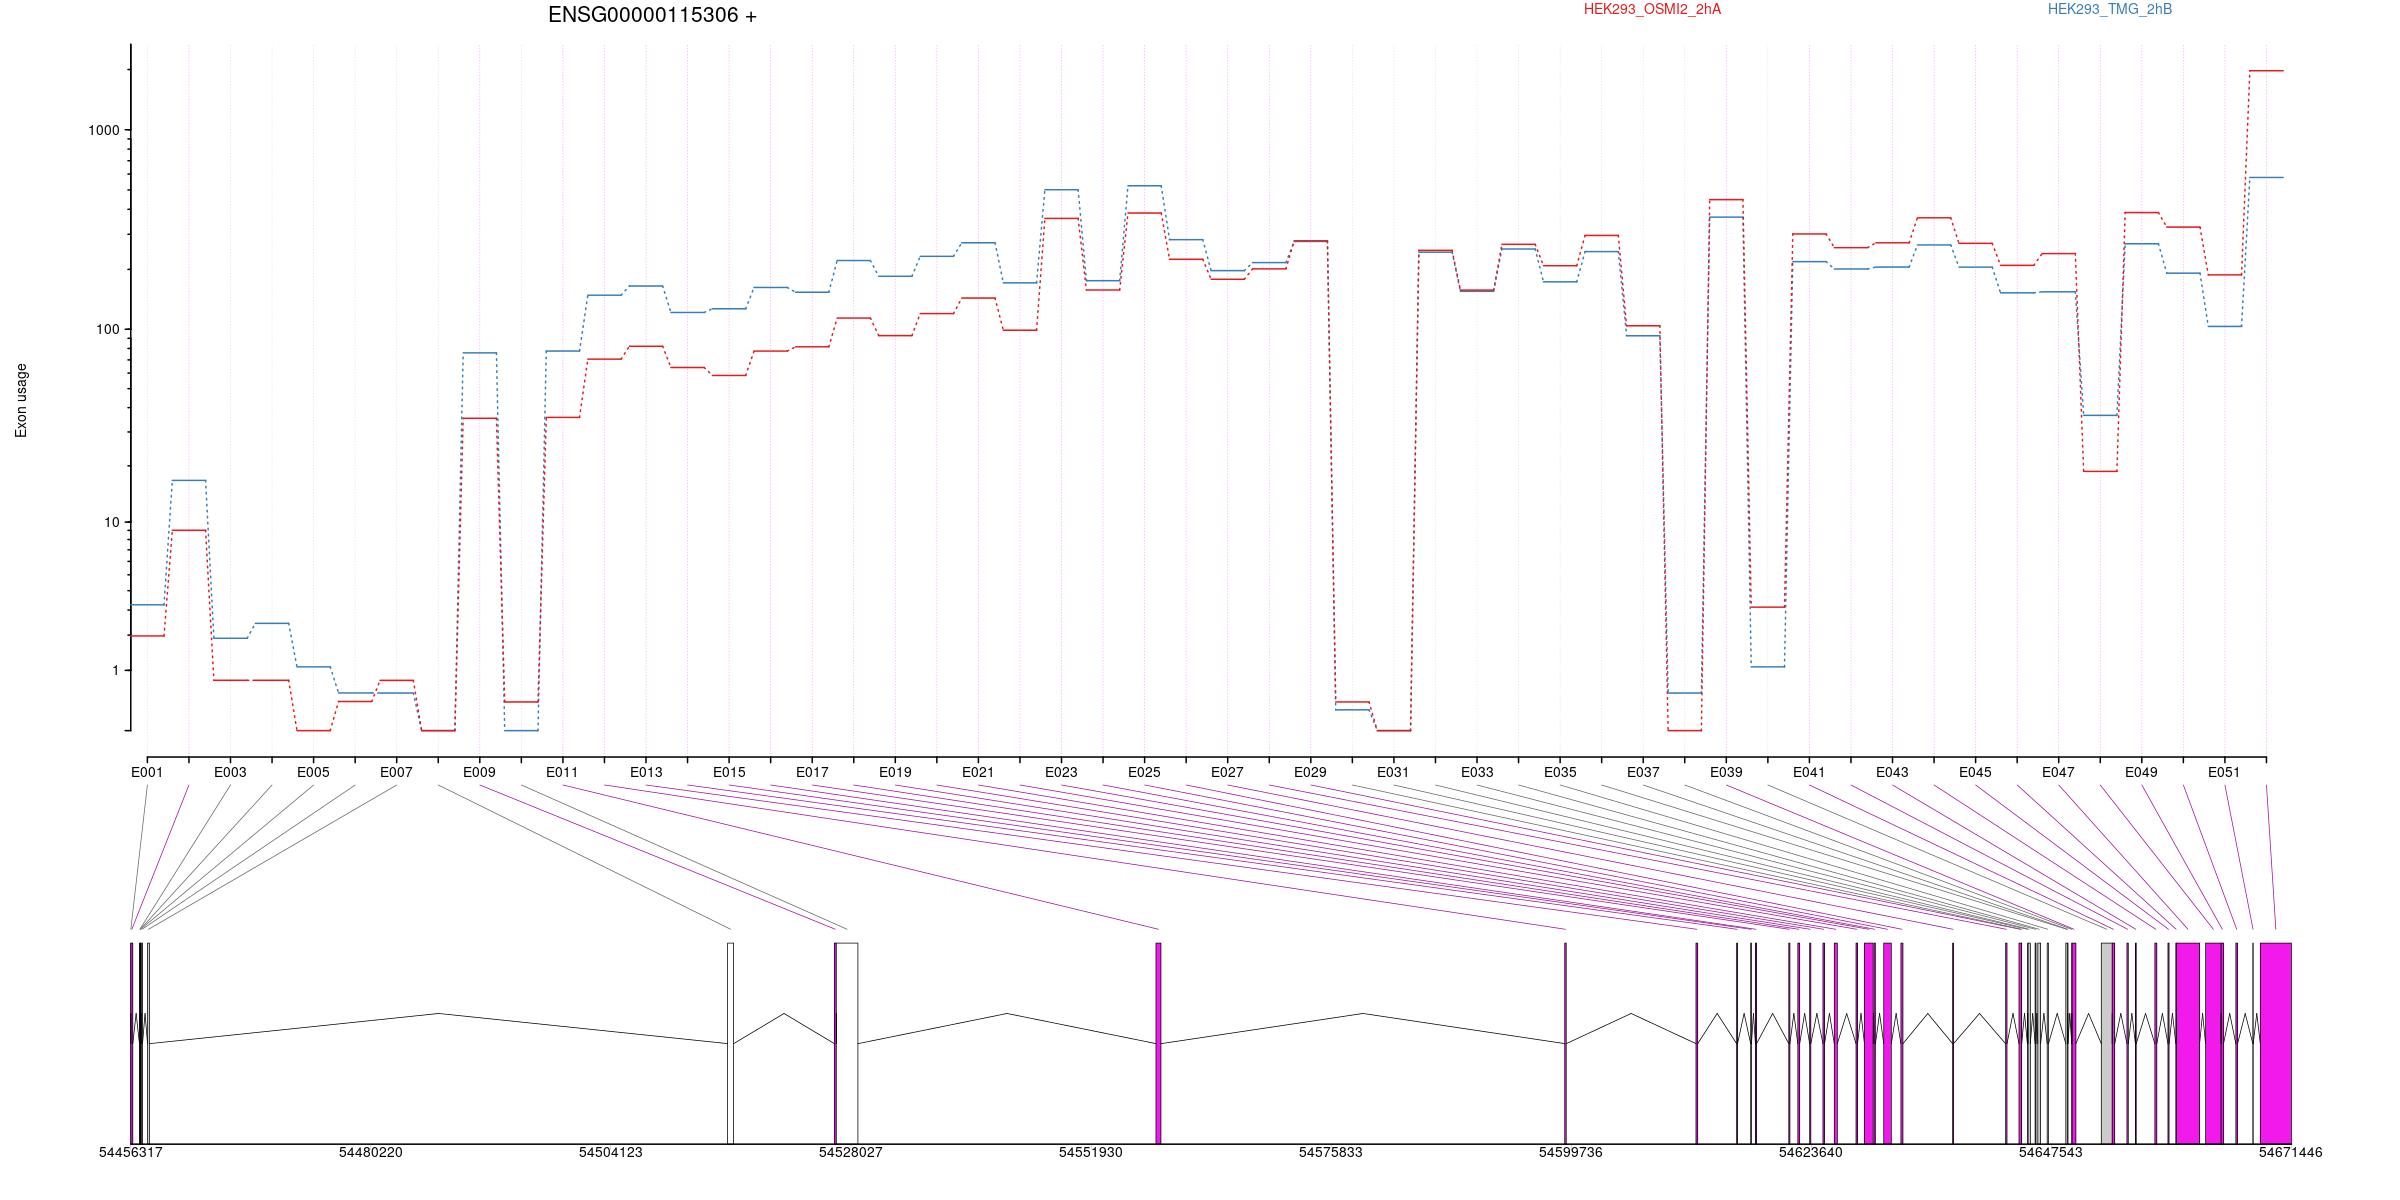Select exon label E039

point(1726,772)
